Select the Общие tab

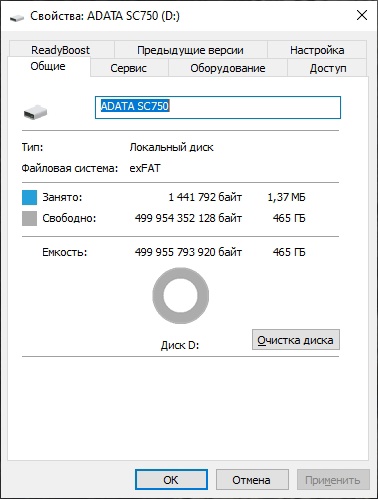tap(48, 66)
